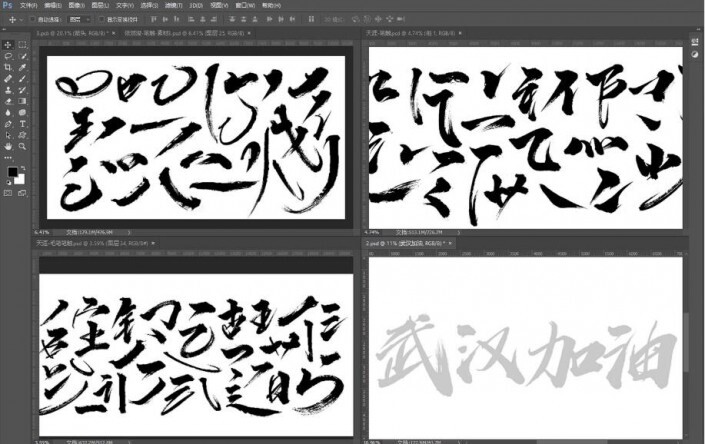The height and width of the screenshot is (444, 705).
Task: Select the Eyedropper tool
Action: coord(22,67)
